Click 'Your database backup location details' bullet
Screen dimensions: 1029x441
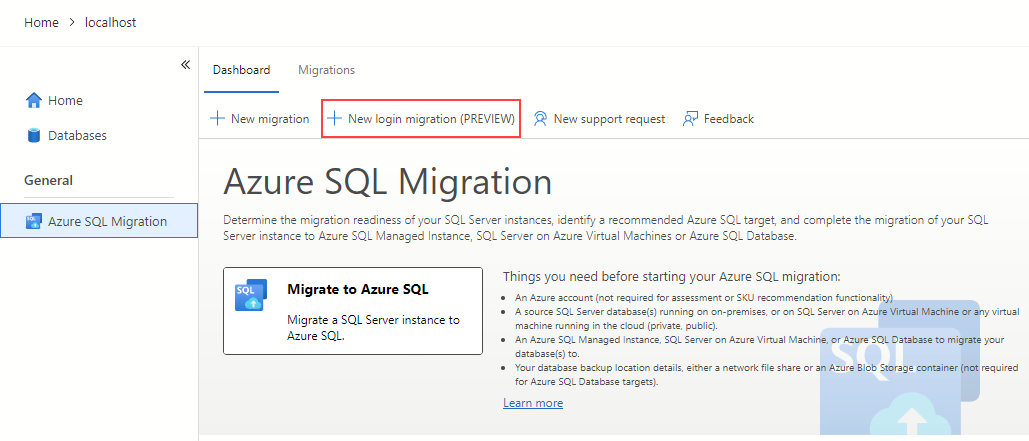[766, 374]
